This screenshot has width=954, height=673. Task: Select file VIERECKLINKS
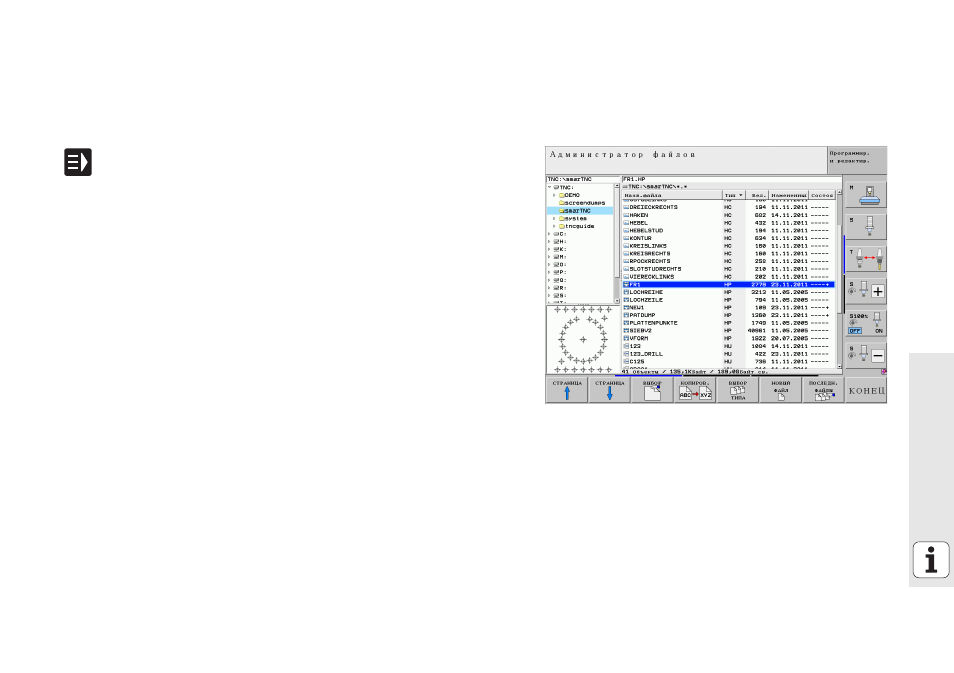(728, 277)
